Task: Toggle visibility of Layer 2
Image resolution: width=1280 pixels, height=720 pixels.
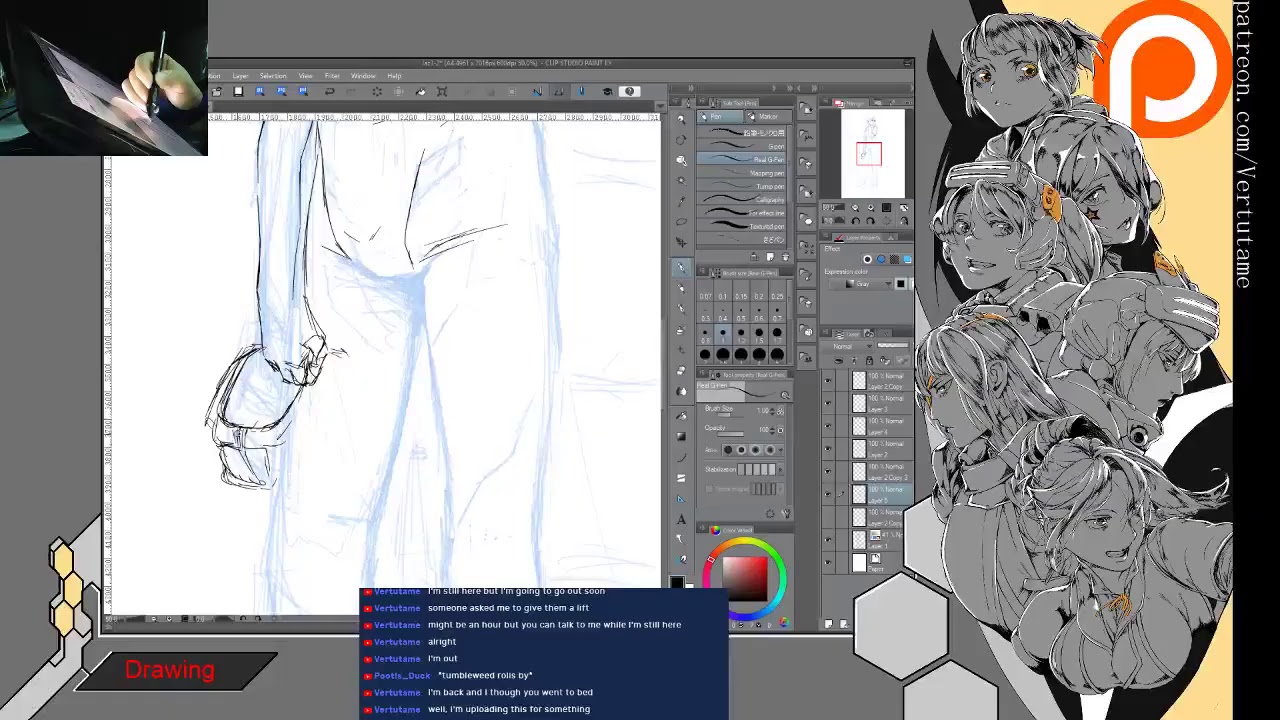Action: 827,449
